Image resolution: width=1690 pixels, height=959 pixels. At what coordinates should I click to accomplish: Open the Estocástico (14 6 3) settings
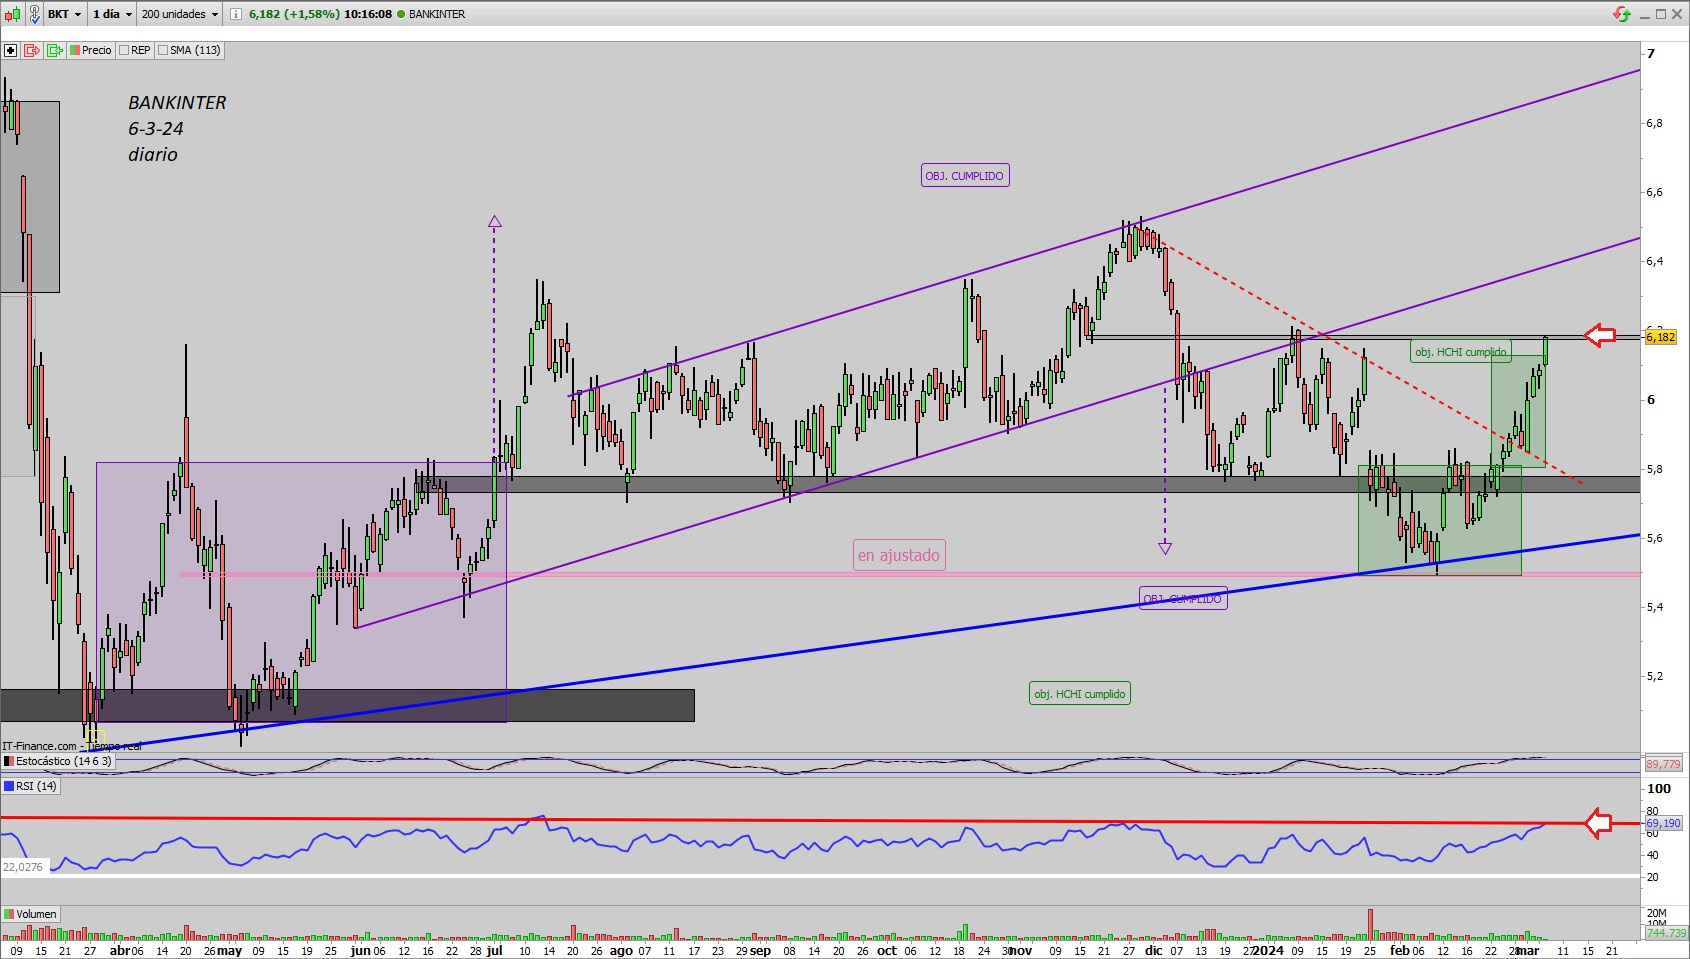click(x=58, y=761)
